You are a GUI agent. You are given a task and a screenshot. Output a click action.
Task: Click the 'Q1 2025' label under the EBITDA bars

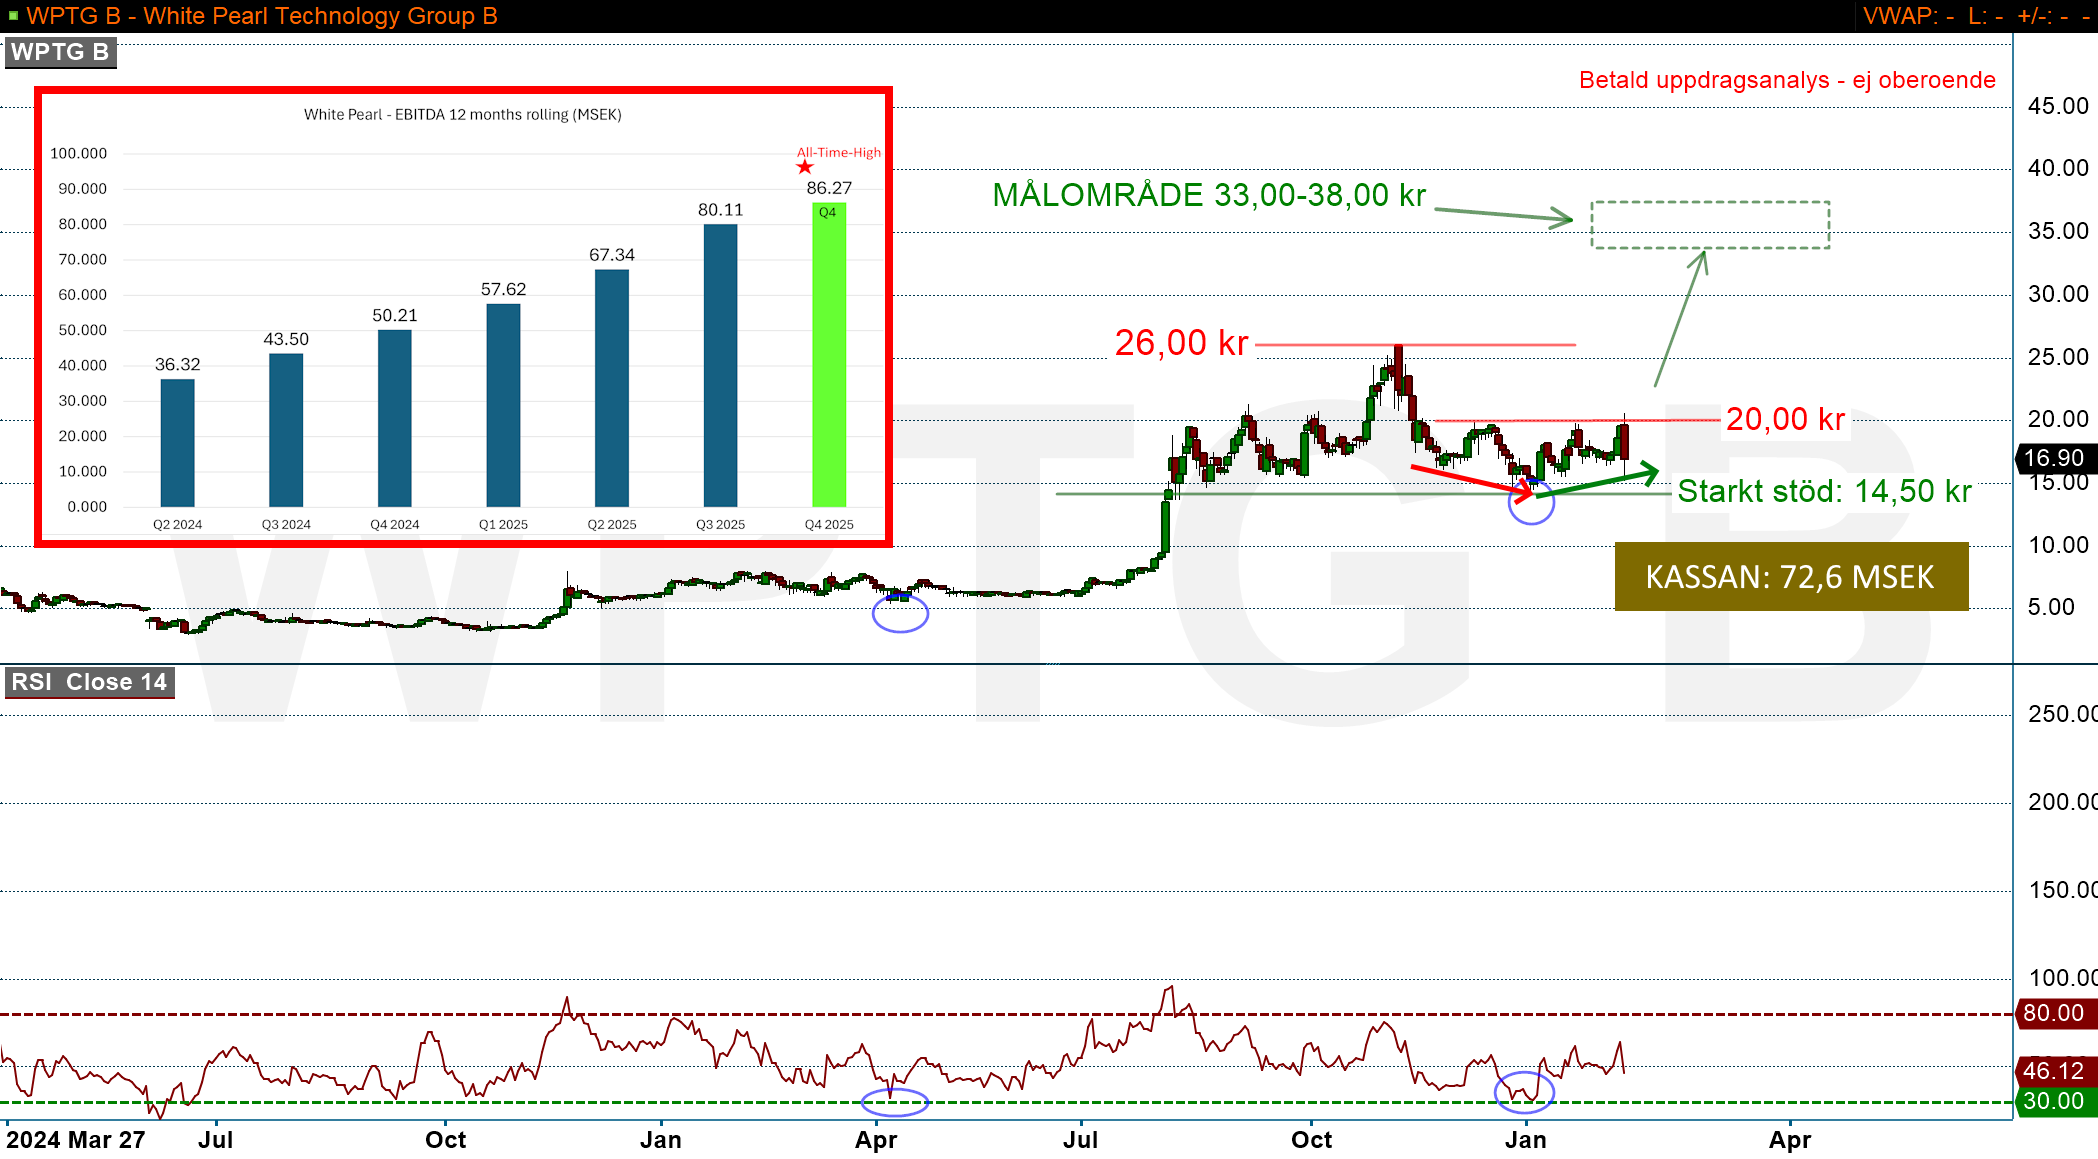point(503,525)
